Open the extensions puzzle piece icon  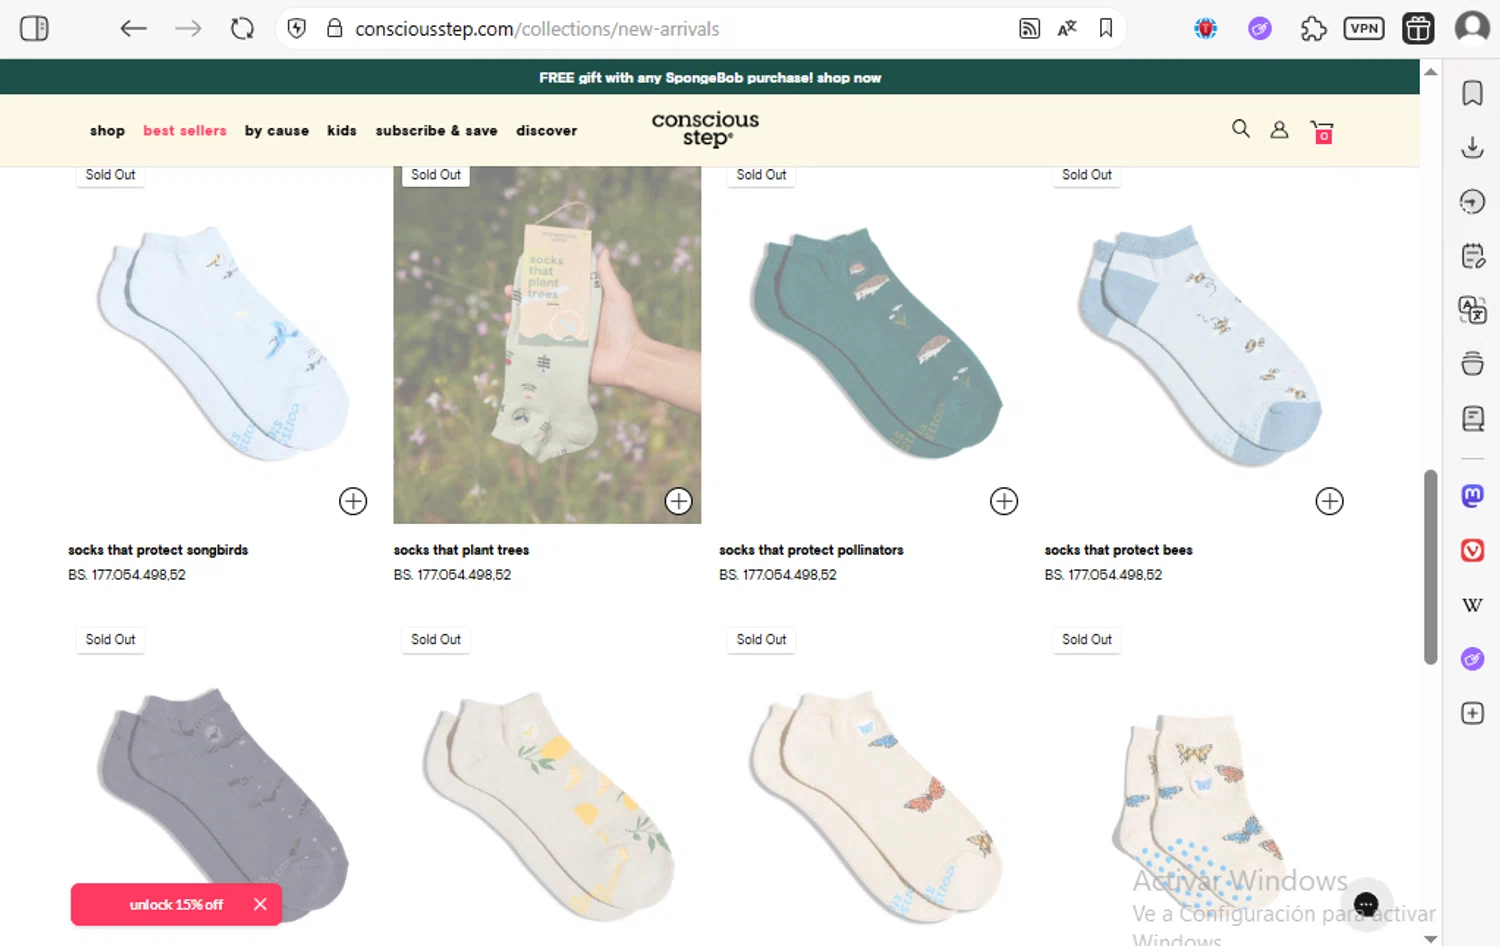point(1313,28)
